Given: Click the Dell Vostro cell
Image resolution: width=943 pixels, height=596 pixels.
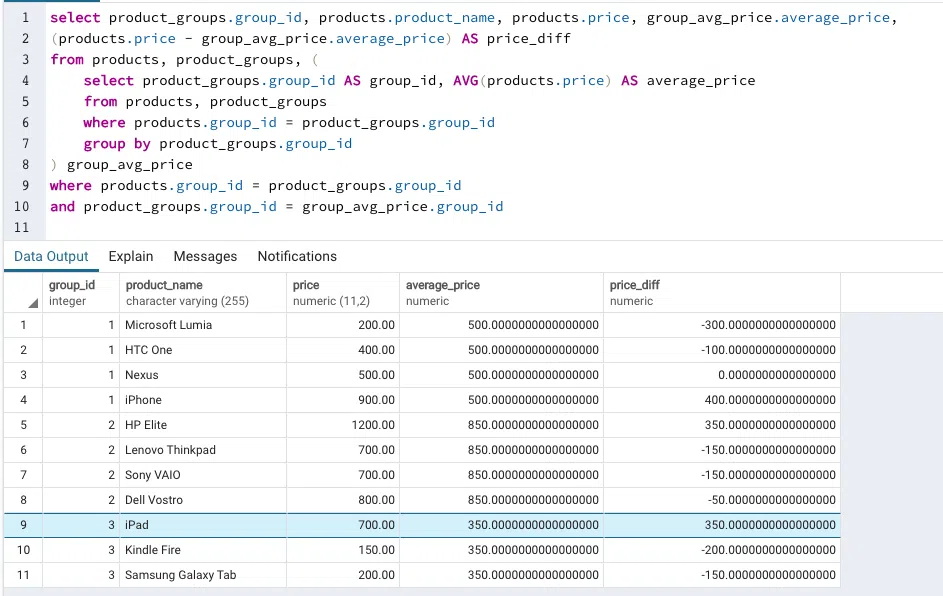Looking at the screenshot, I should tap(203, 500).
